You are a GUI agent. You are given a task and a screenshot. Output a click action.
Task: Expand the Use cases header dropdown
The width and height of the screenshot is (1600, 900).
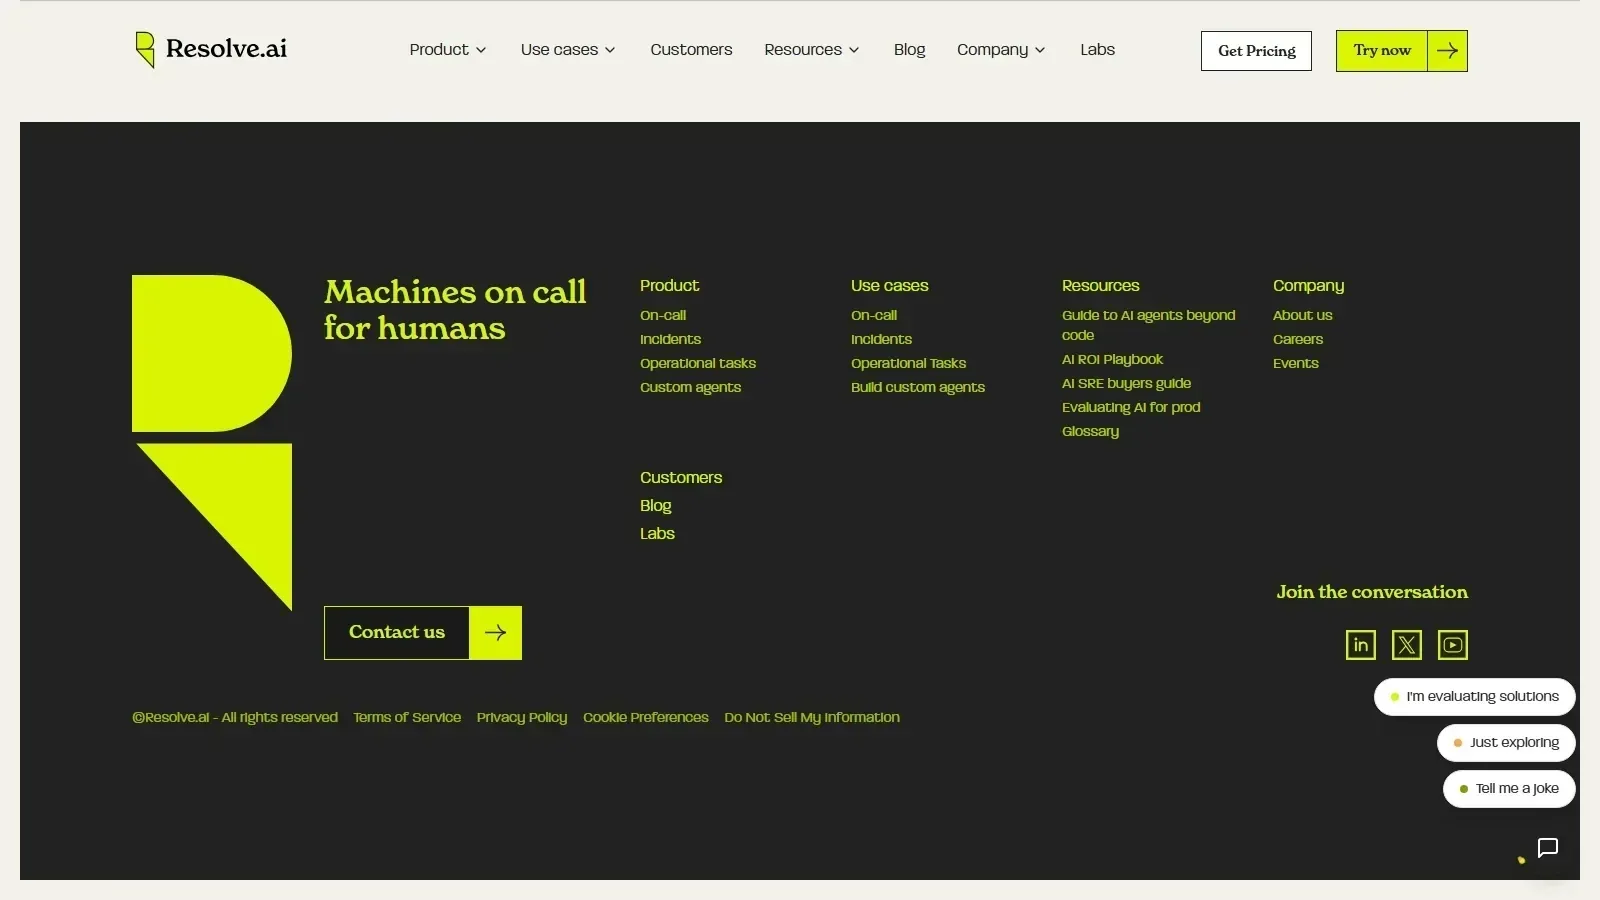tap(568, 50)
